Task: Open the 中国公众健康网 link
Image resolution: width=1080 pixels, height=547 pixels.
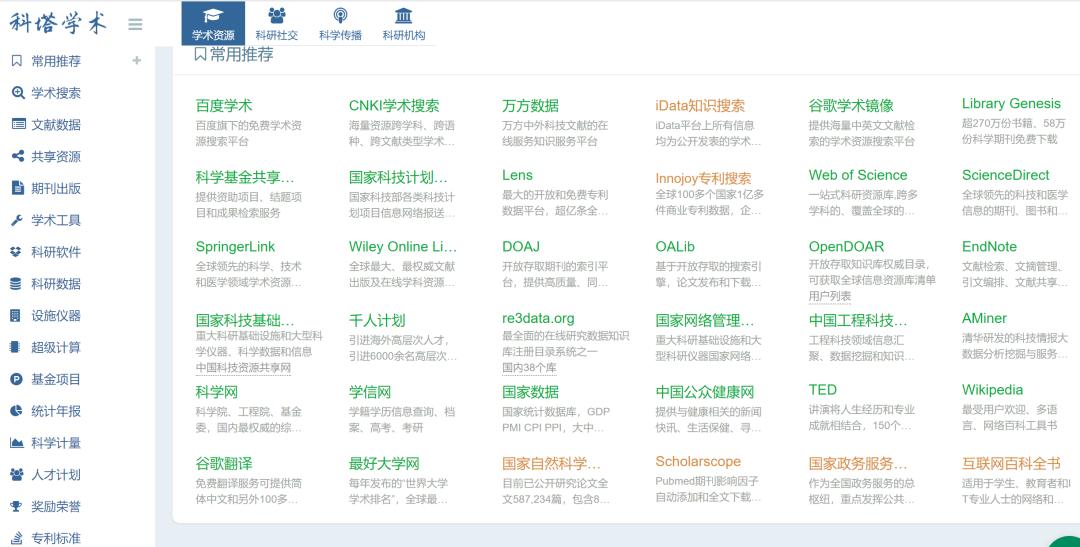Action: pyautogui.click(x=705, y=392)
